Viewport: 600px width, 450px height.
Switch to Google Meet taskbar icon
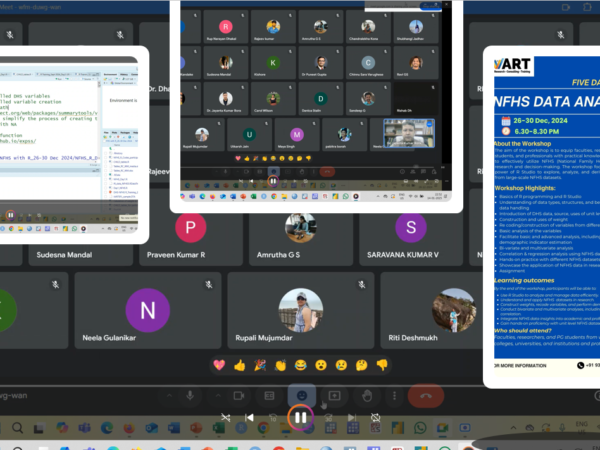coord(442,427)
